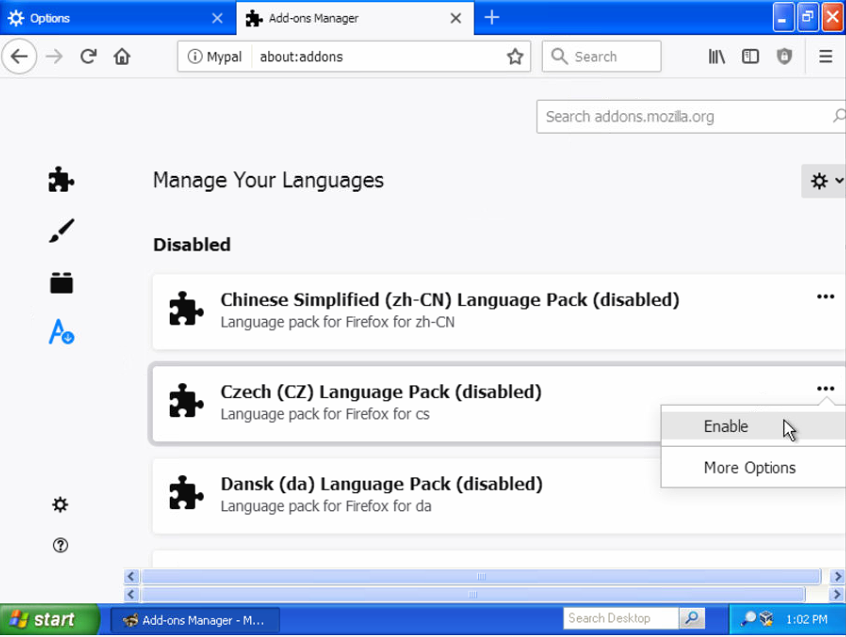The width and height of the screenshot is (846, 637).
Task: Open Dansk (da) Language Pack entry
Action: (499, 496)
